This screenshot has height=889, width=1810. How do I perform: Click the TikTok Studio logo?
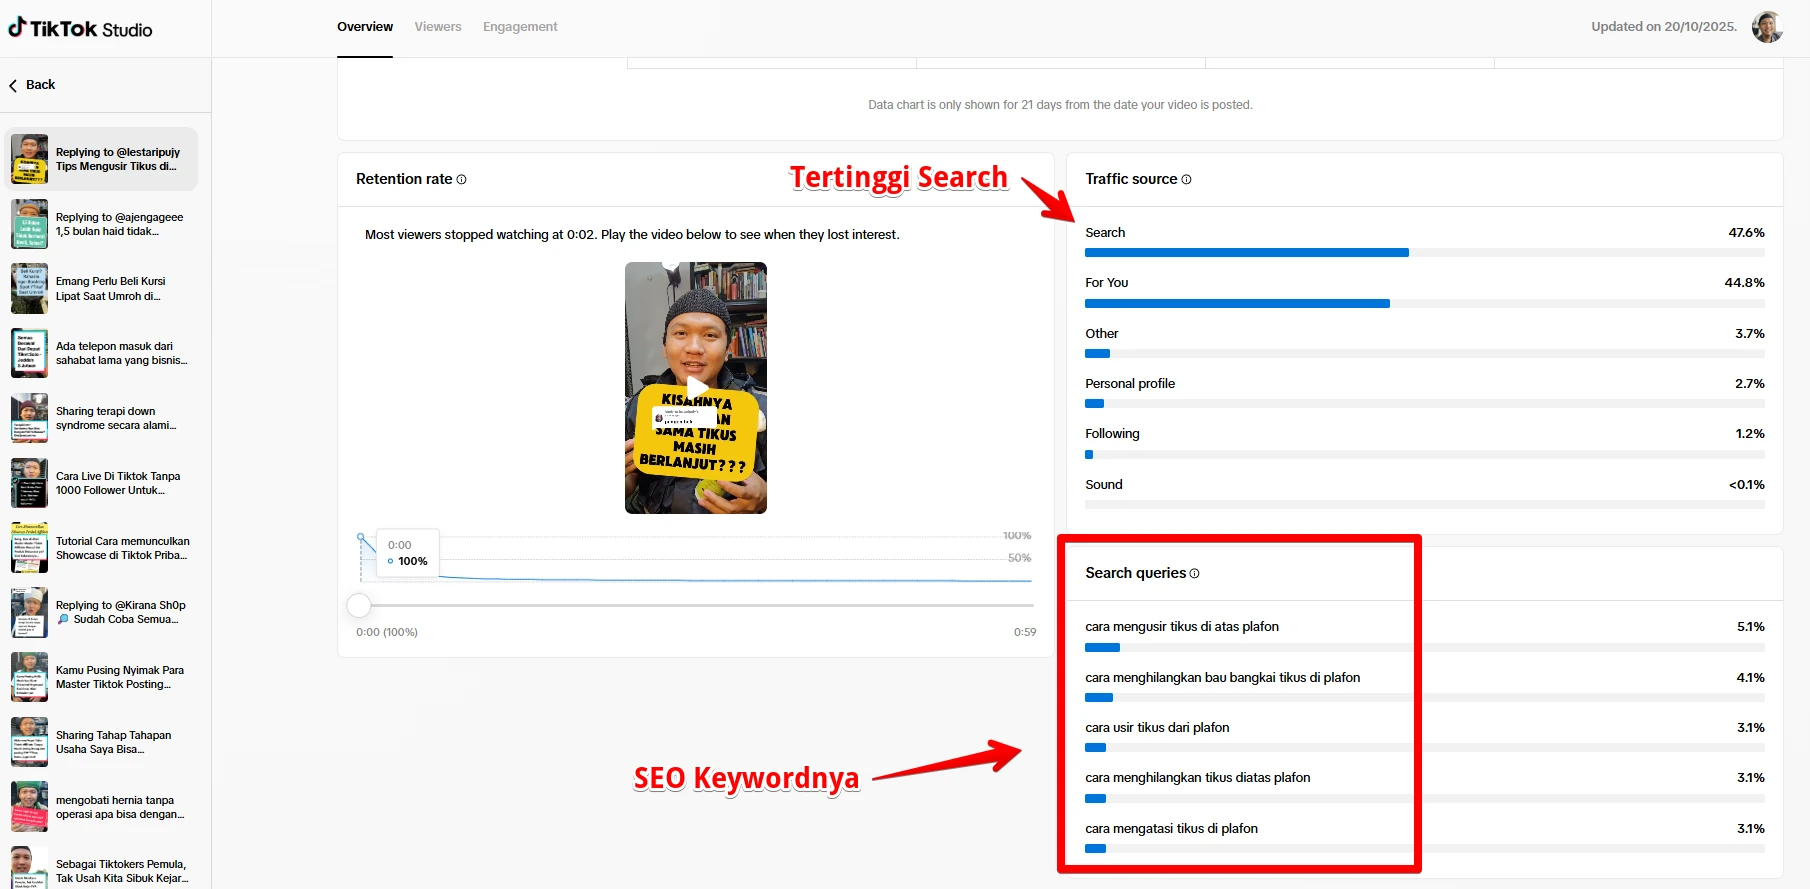[81, 29]
